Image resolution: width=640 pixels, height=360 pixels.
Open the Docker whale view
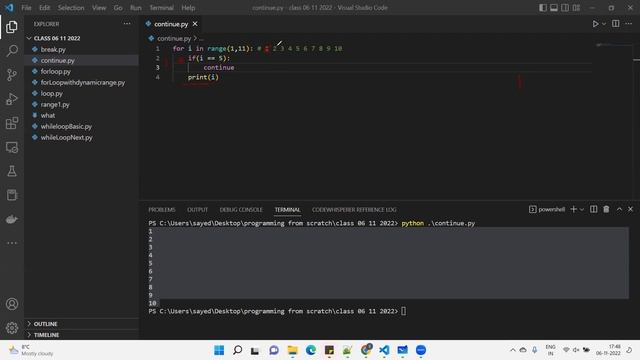pyautogui.click(x=12, y=219)
